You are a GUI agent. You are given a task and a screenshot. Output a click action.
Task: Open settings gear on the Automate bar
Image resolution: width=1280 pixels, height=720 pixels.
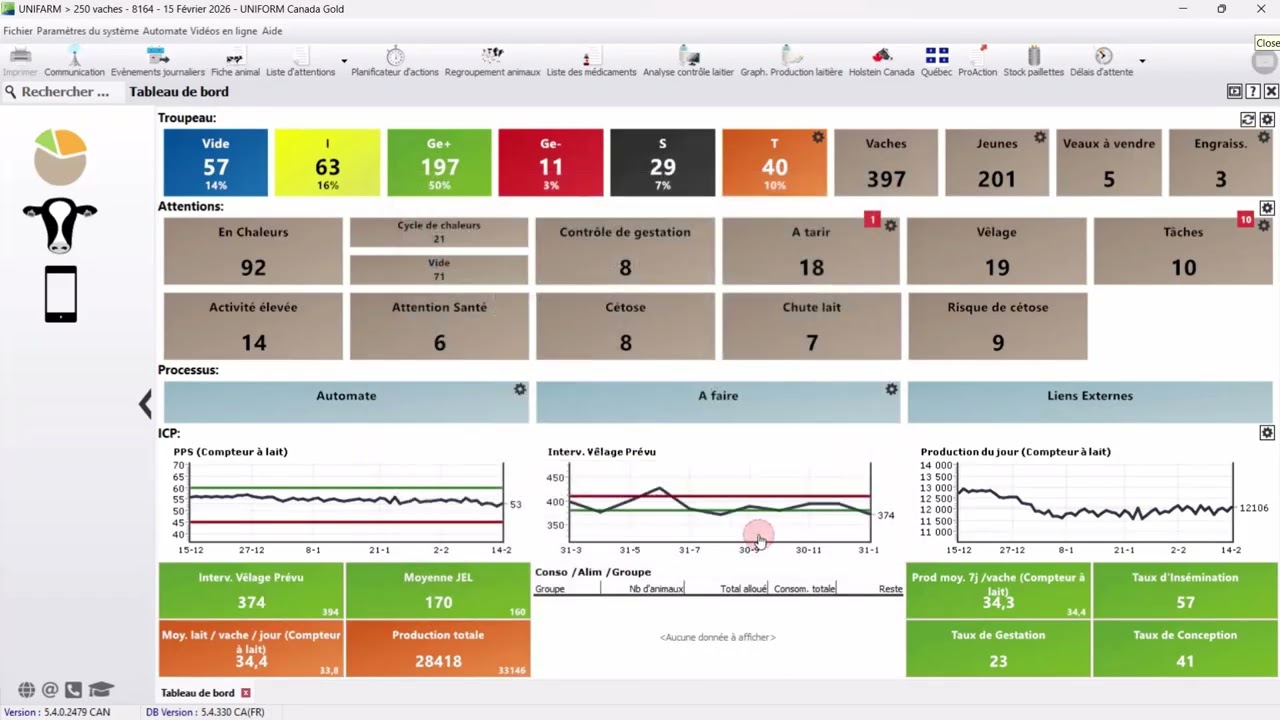520,389
